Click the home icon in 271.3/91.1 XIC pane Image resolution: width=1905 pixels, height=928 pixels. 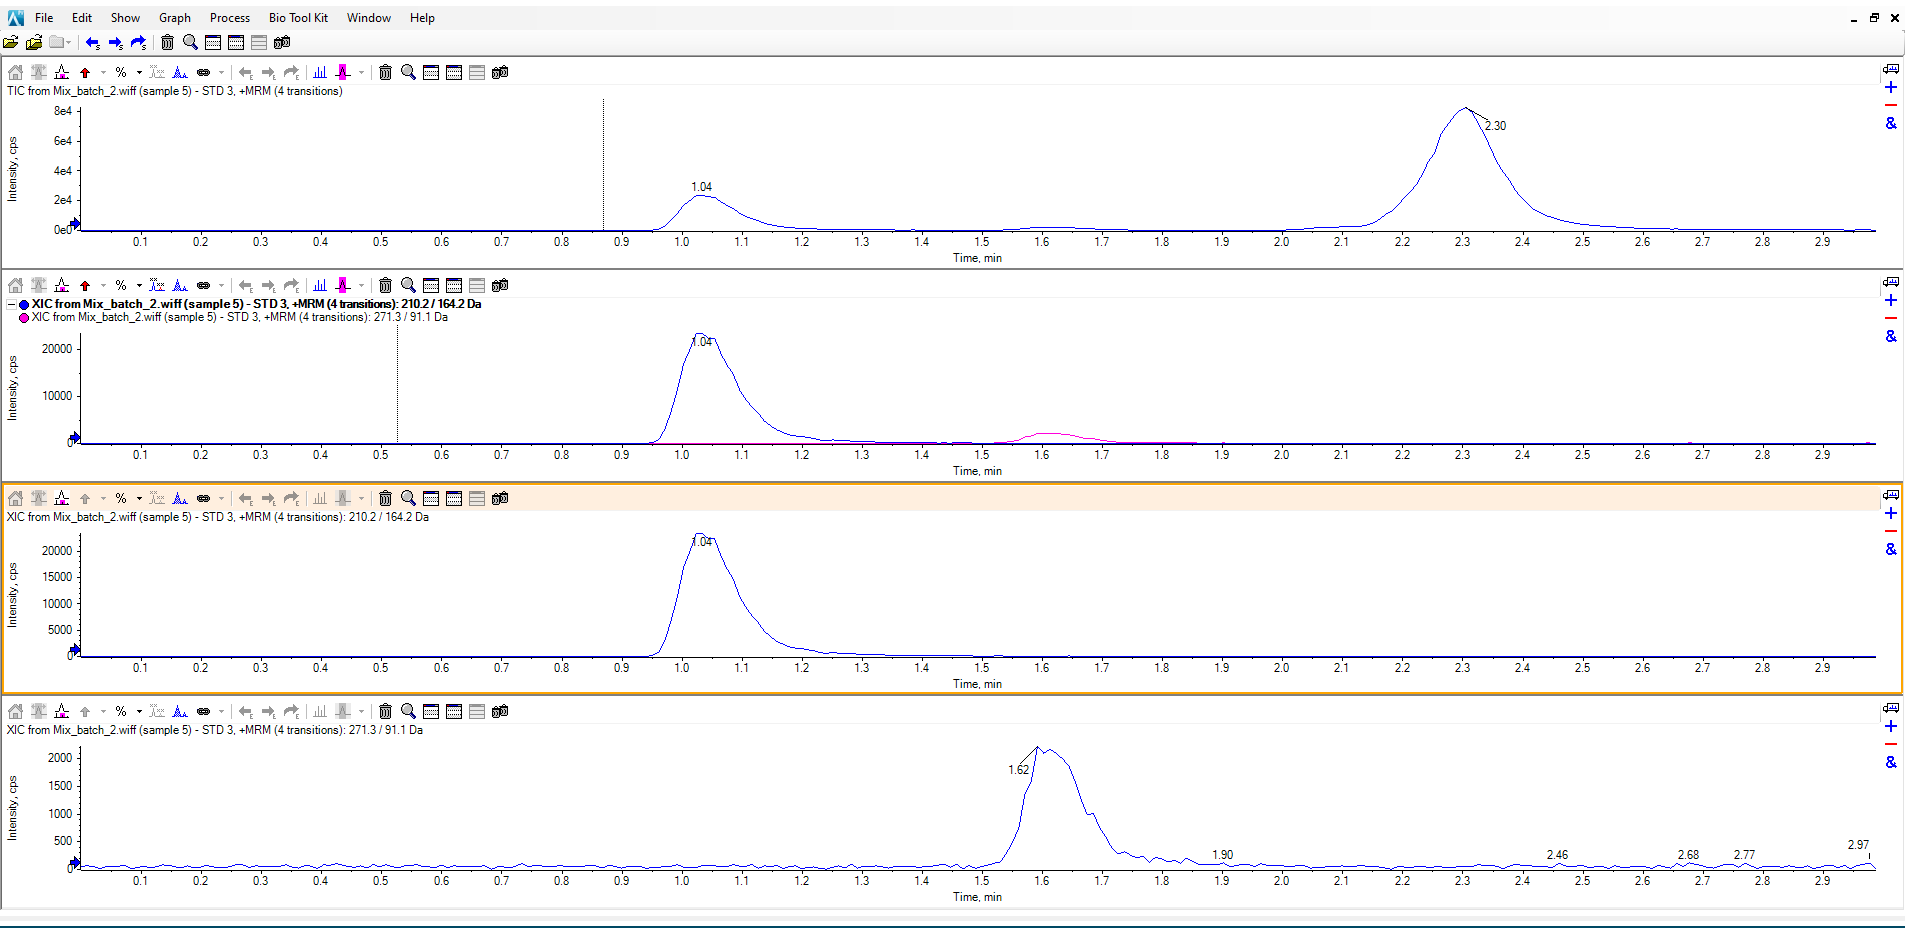point(15,711)
